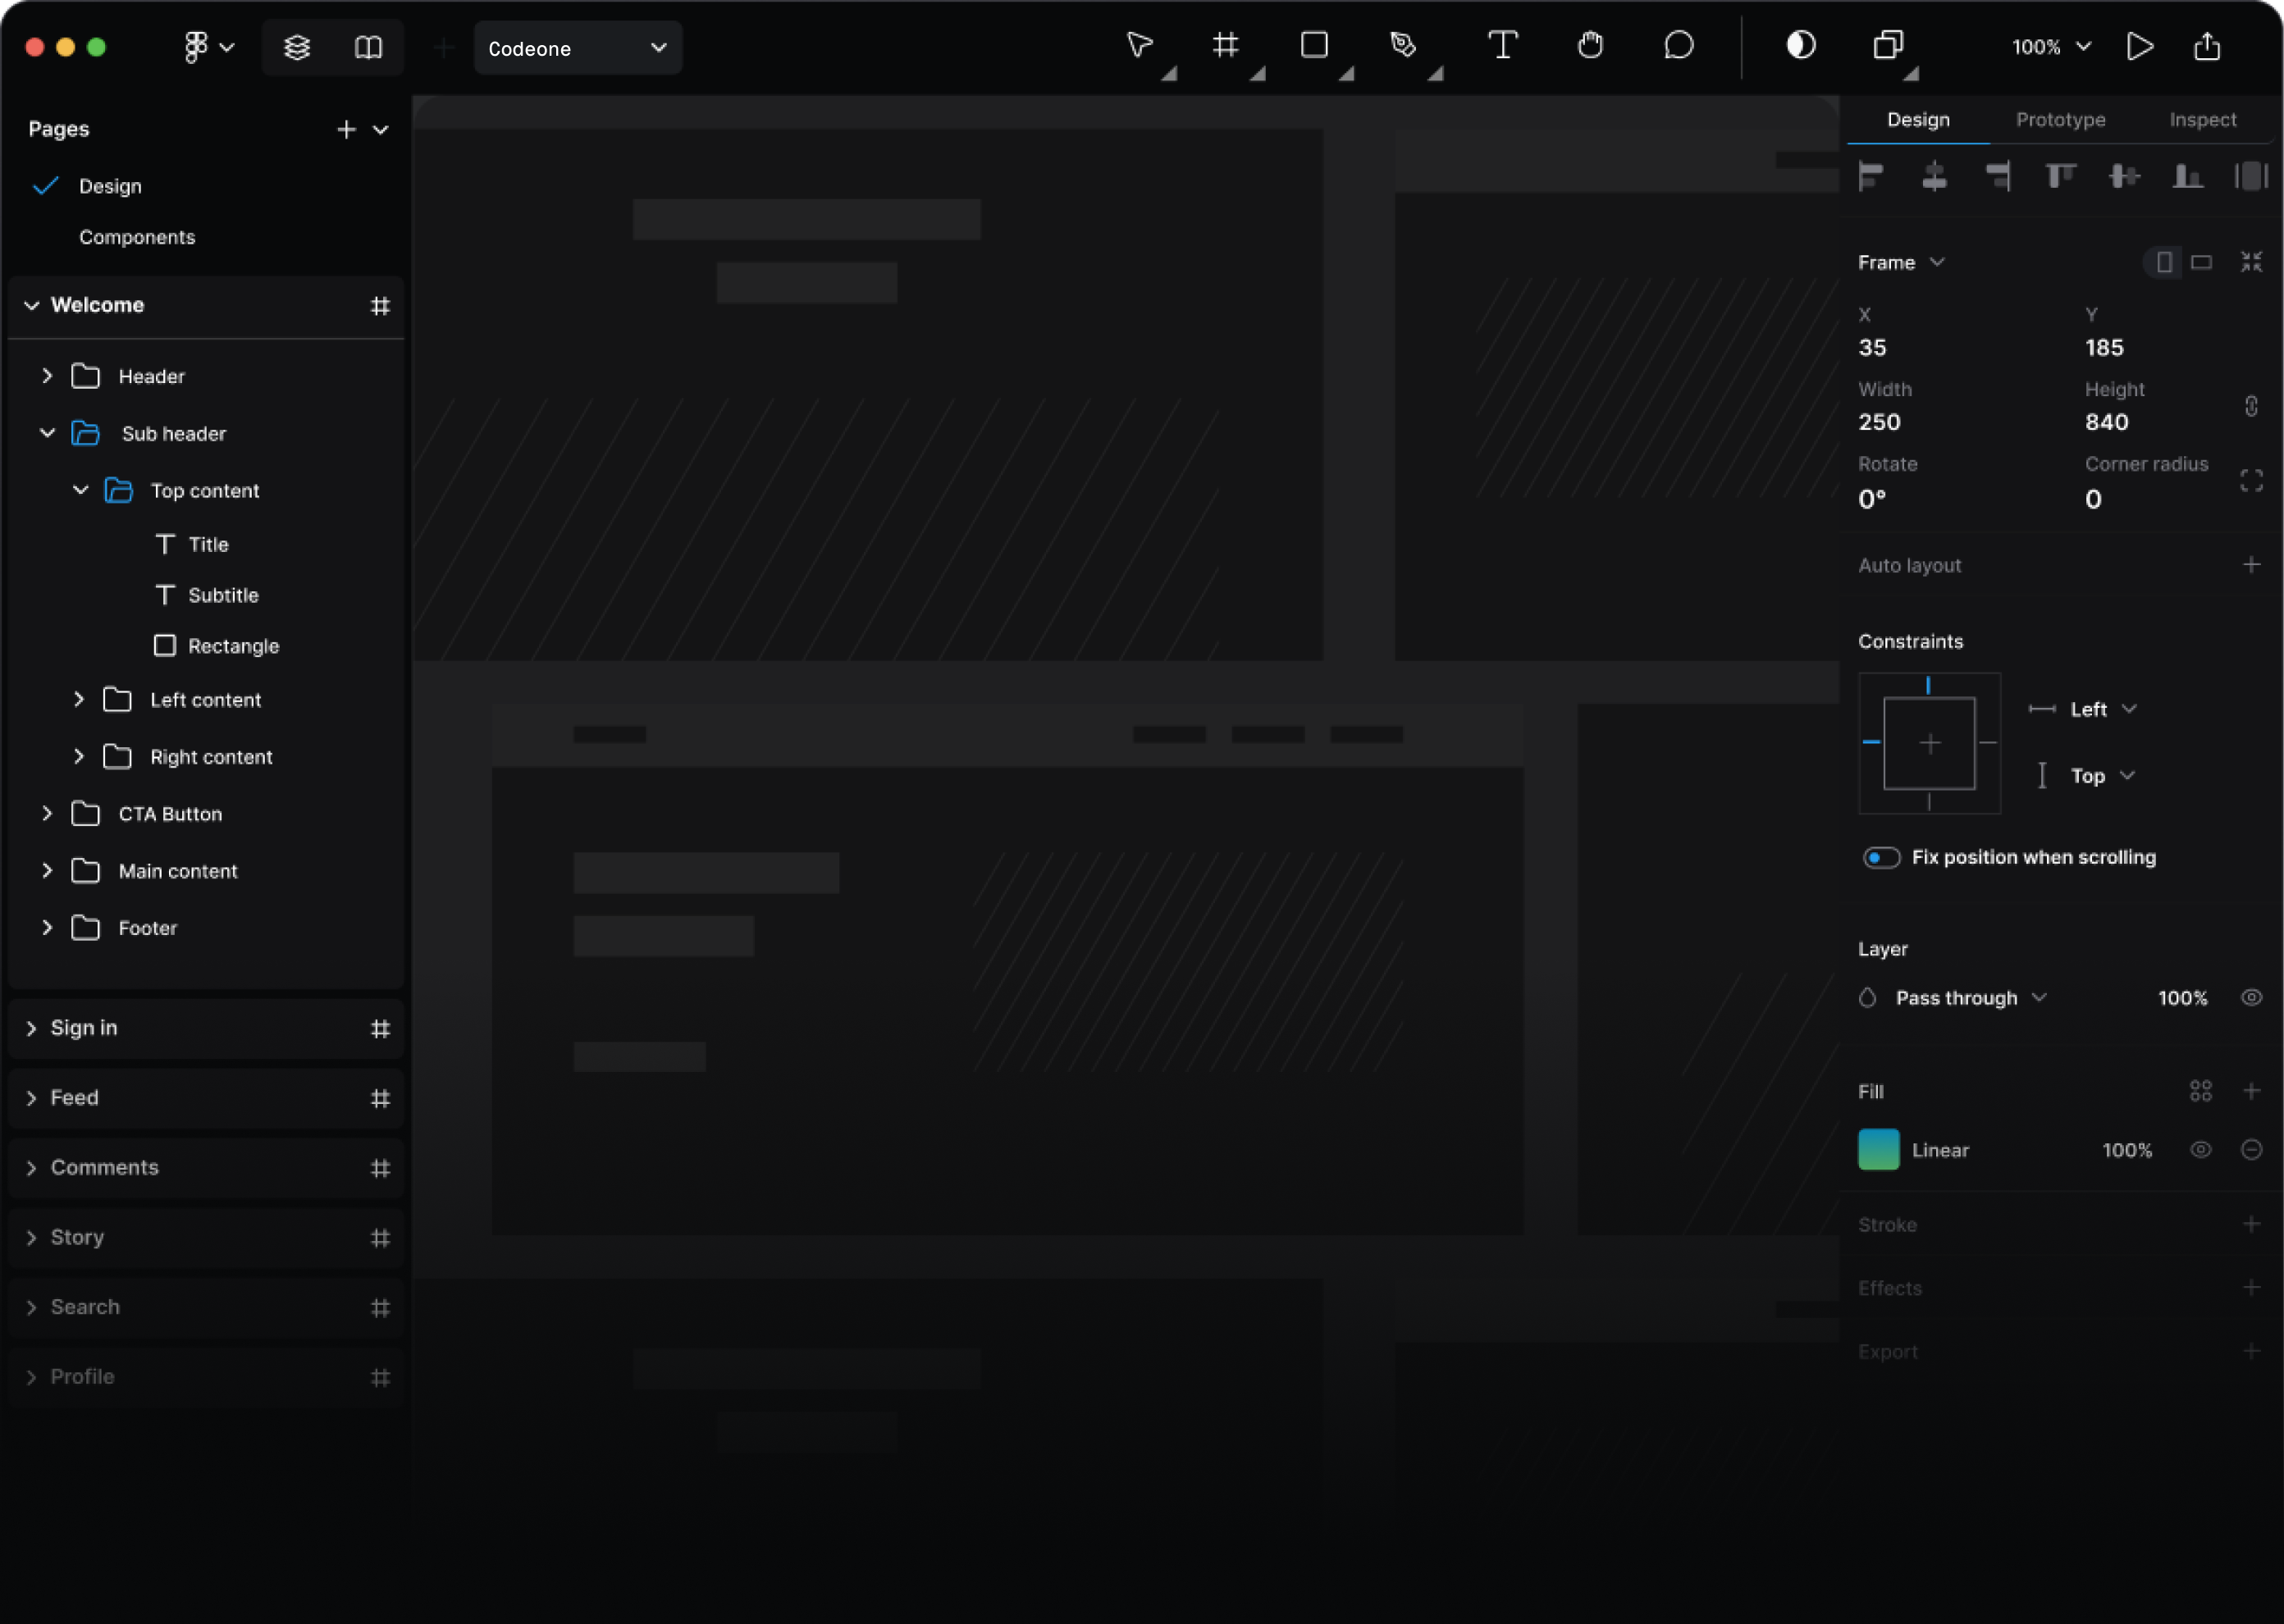Select the Shape tool
Image resolution: width=2284 pixels, height=1624 pixels.
1313,46
